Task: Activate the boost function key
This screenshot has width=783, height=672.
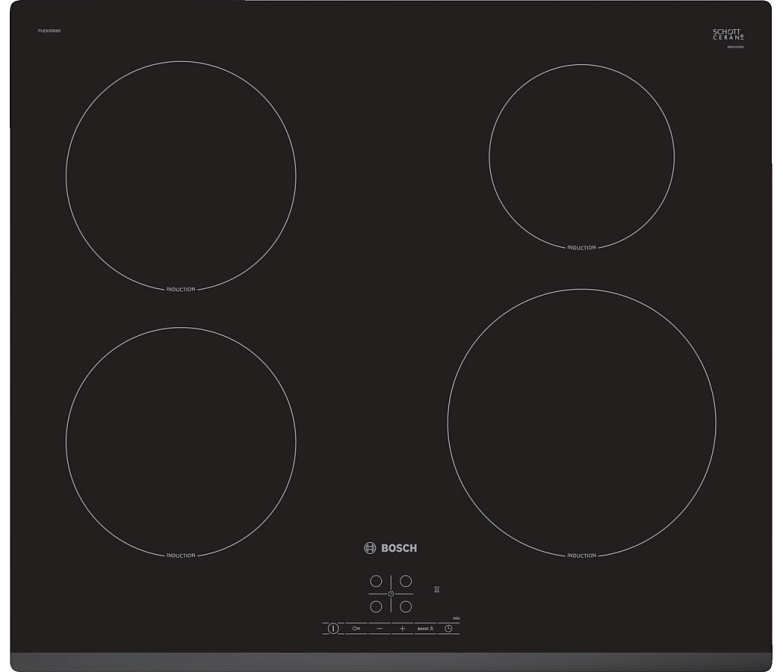Action: (425, 628)
